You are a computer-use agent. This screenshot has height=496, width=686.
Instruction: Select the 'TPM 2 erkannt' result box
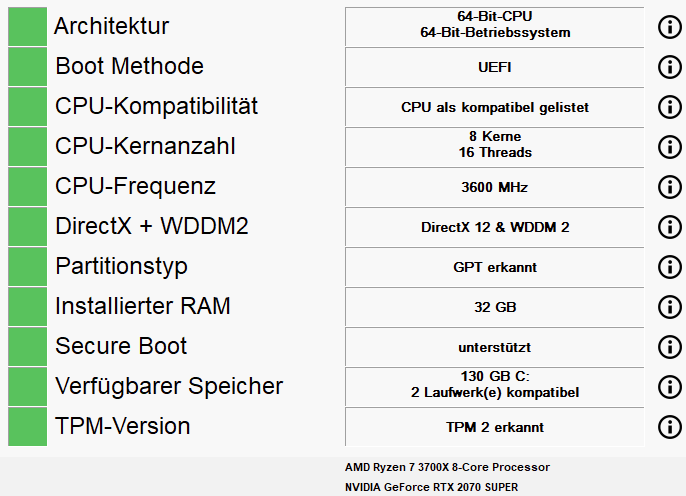click(494, 427)
